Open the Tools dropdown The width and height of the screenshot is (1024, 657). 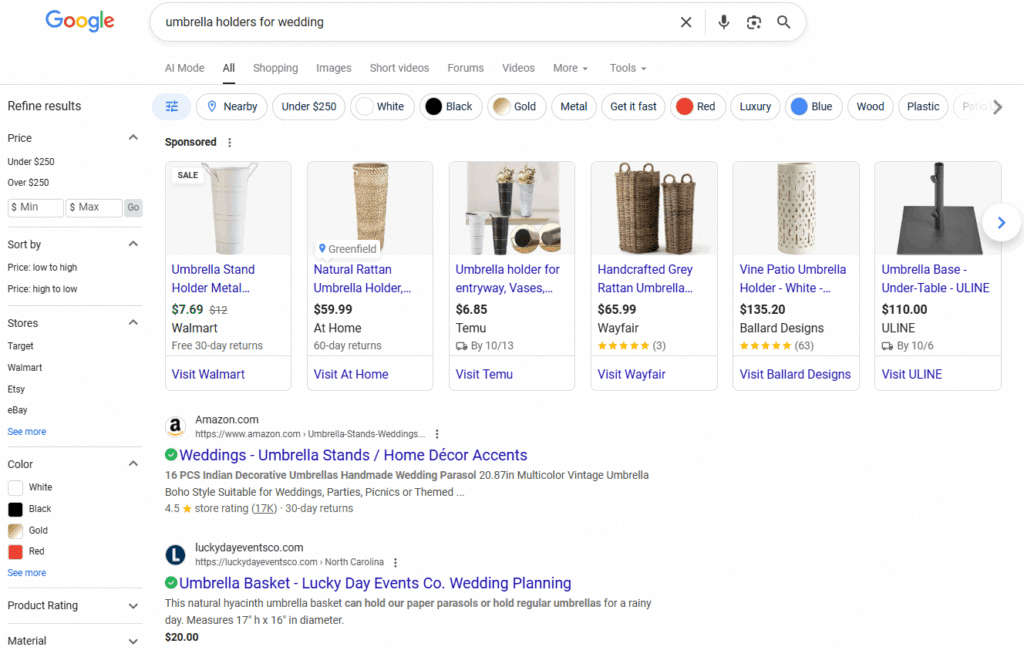pos(627,68)
